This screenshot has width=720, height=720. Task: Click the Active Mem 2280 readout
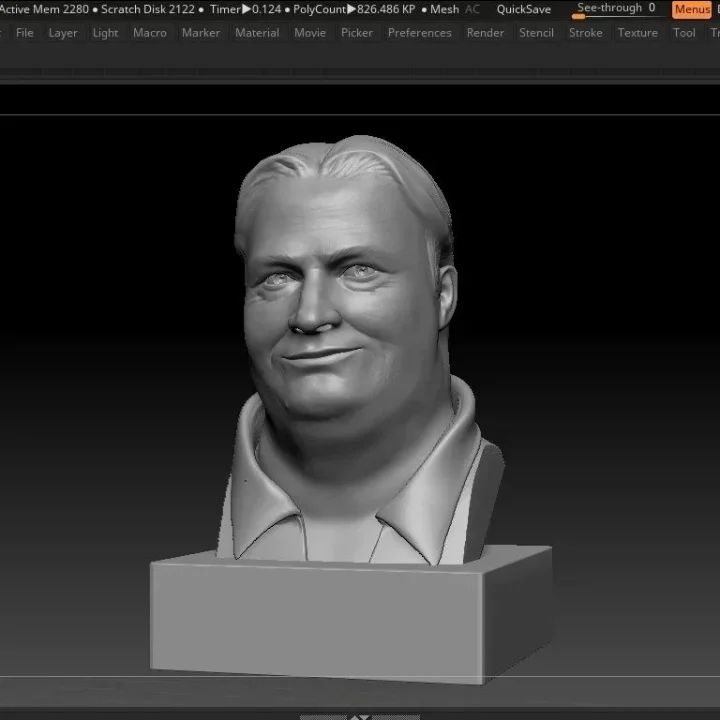click(x=44, y=9)
